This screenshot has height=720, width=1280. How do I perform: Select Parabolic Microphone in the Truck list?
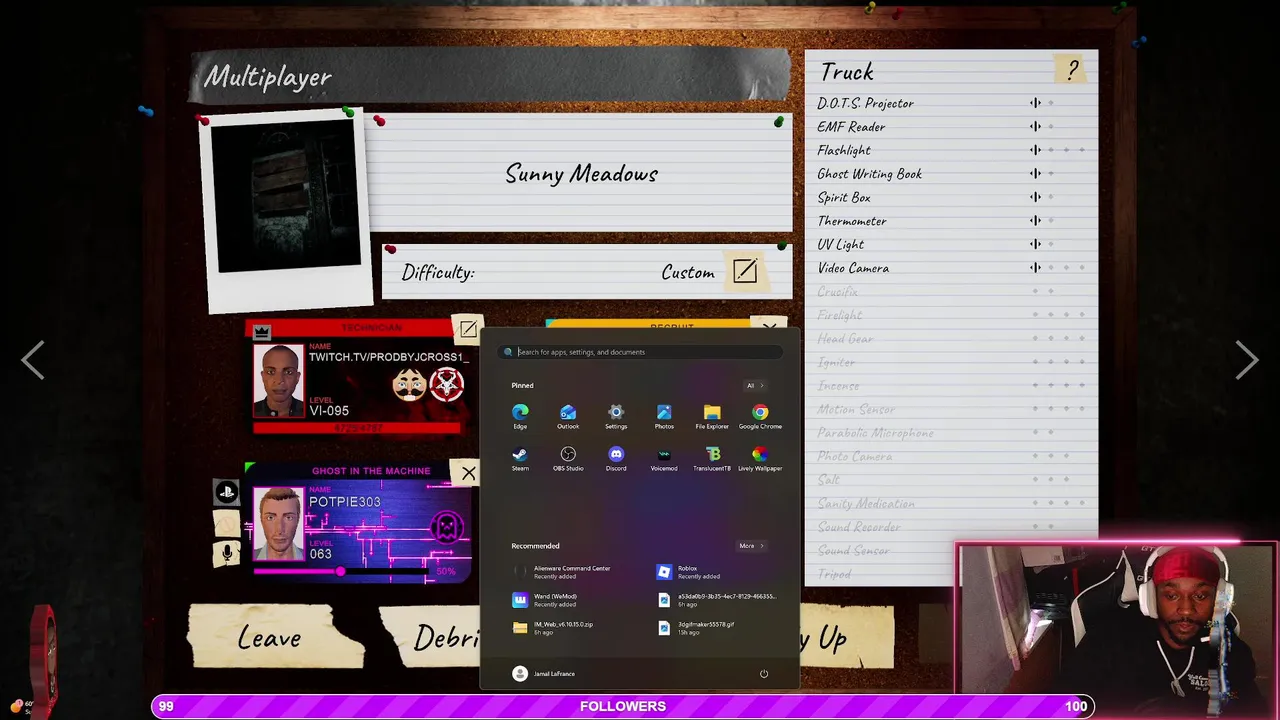click(x=875, y=433)
